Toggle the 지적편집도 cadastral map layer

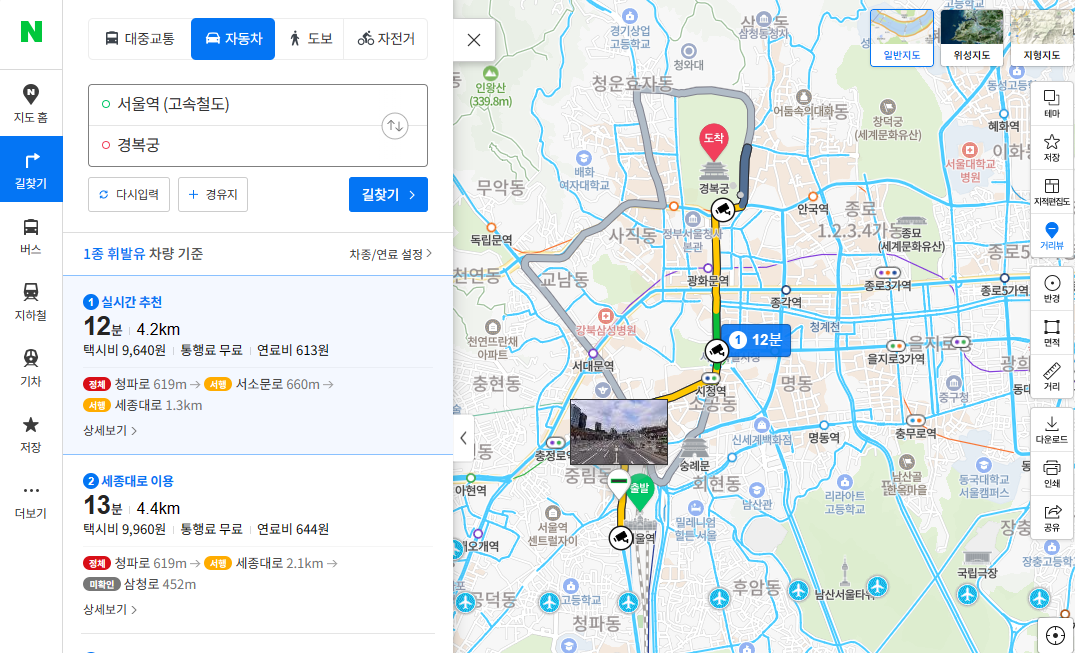coord(1052,191)
